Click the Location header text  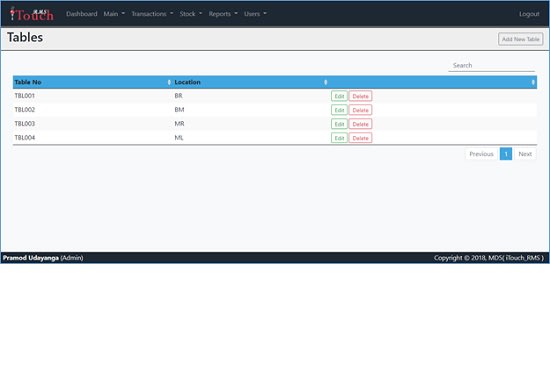(x=187, y=82)
